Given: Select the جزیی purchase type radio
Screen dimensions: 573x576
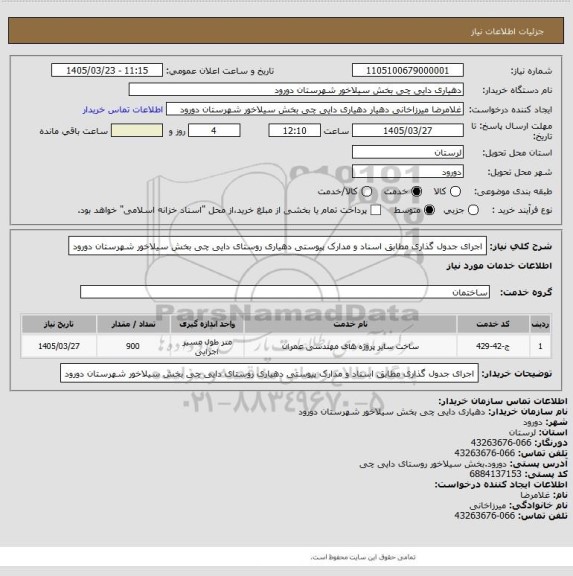Looking at the screenshot, I should tap(473, 210).
